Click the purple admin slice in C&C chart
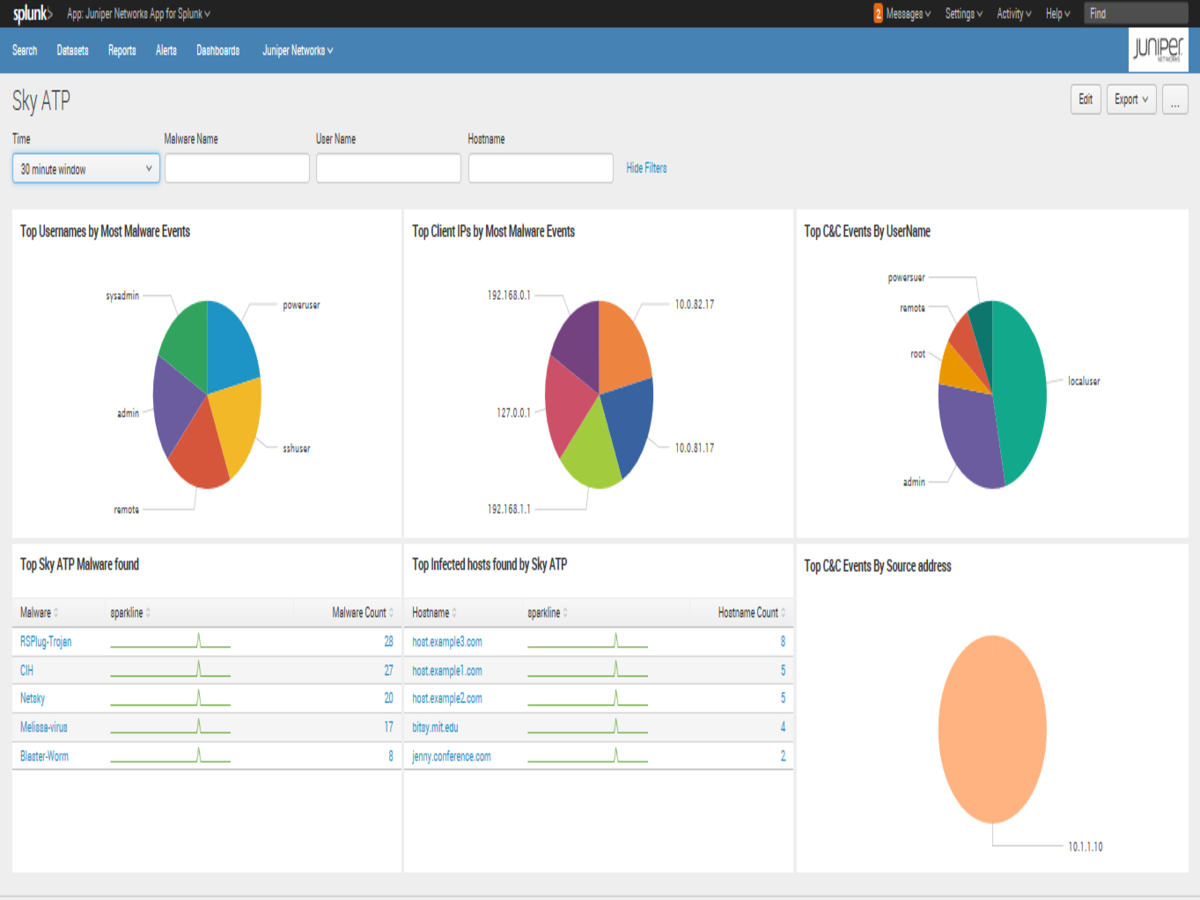 (968, 435)
